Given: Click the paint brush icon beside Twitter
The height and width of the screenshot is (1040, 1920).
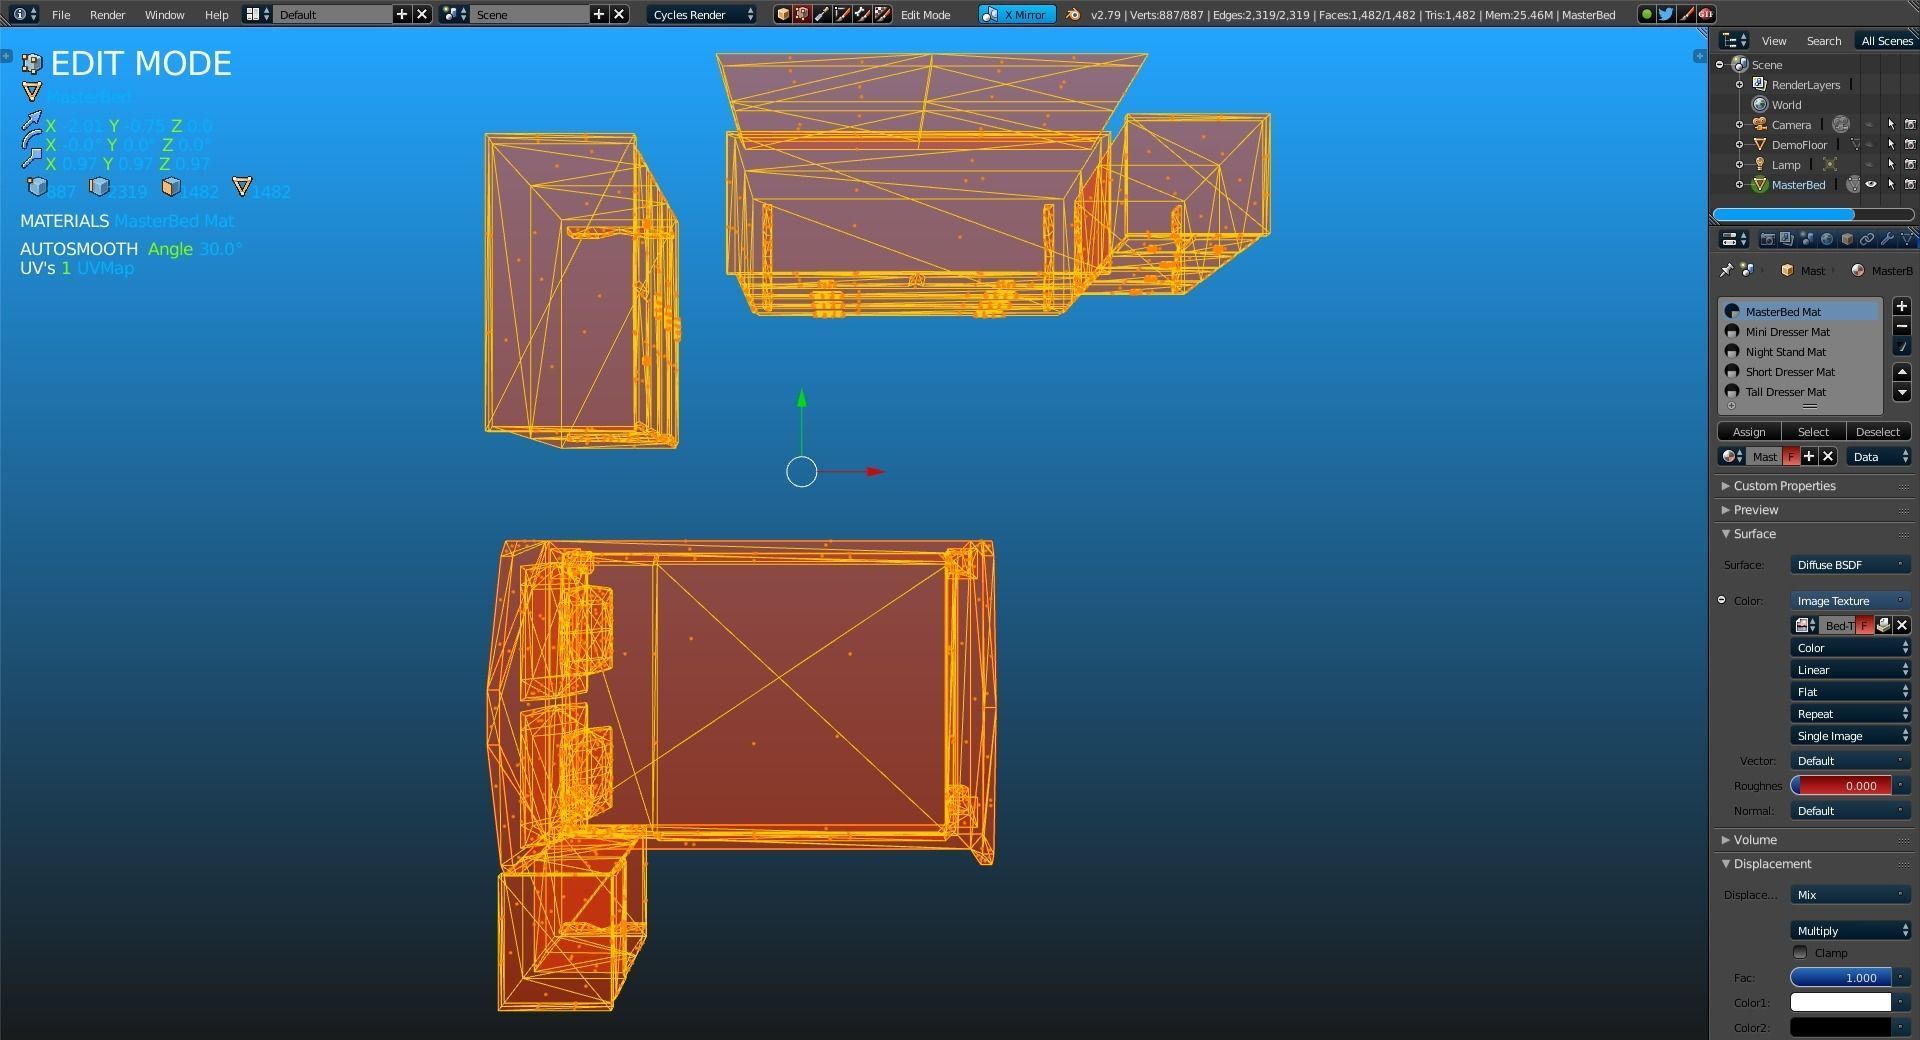Looking at the screenshot, I should (x=1686, y=14).
